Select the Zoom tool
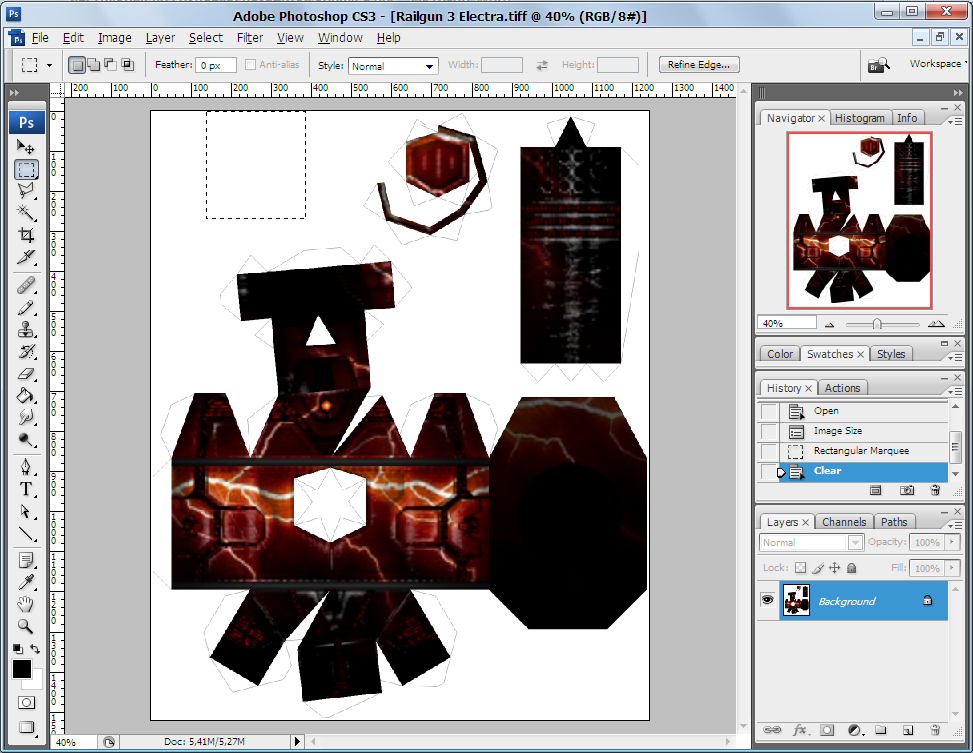This screenshot has width=973, height=753. click(x=25, y=626)
